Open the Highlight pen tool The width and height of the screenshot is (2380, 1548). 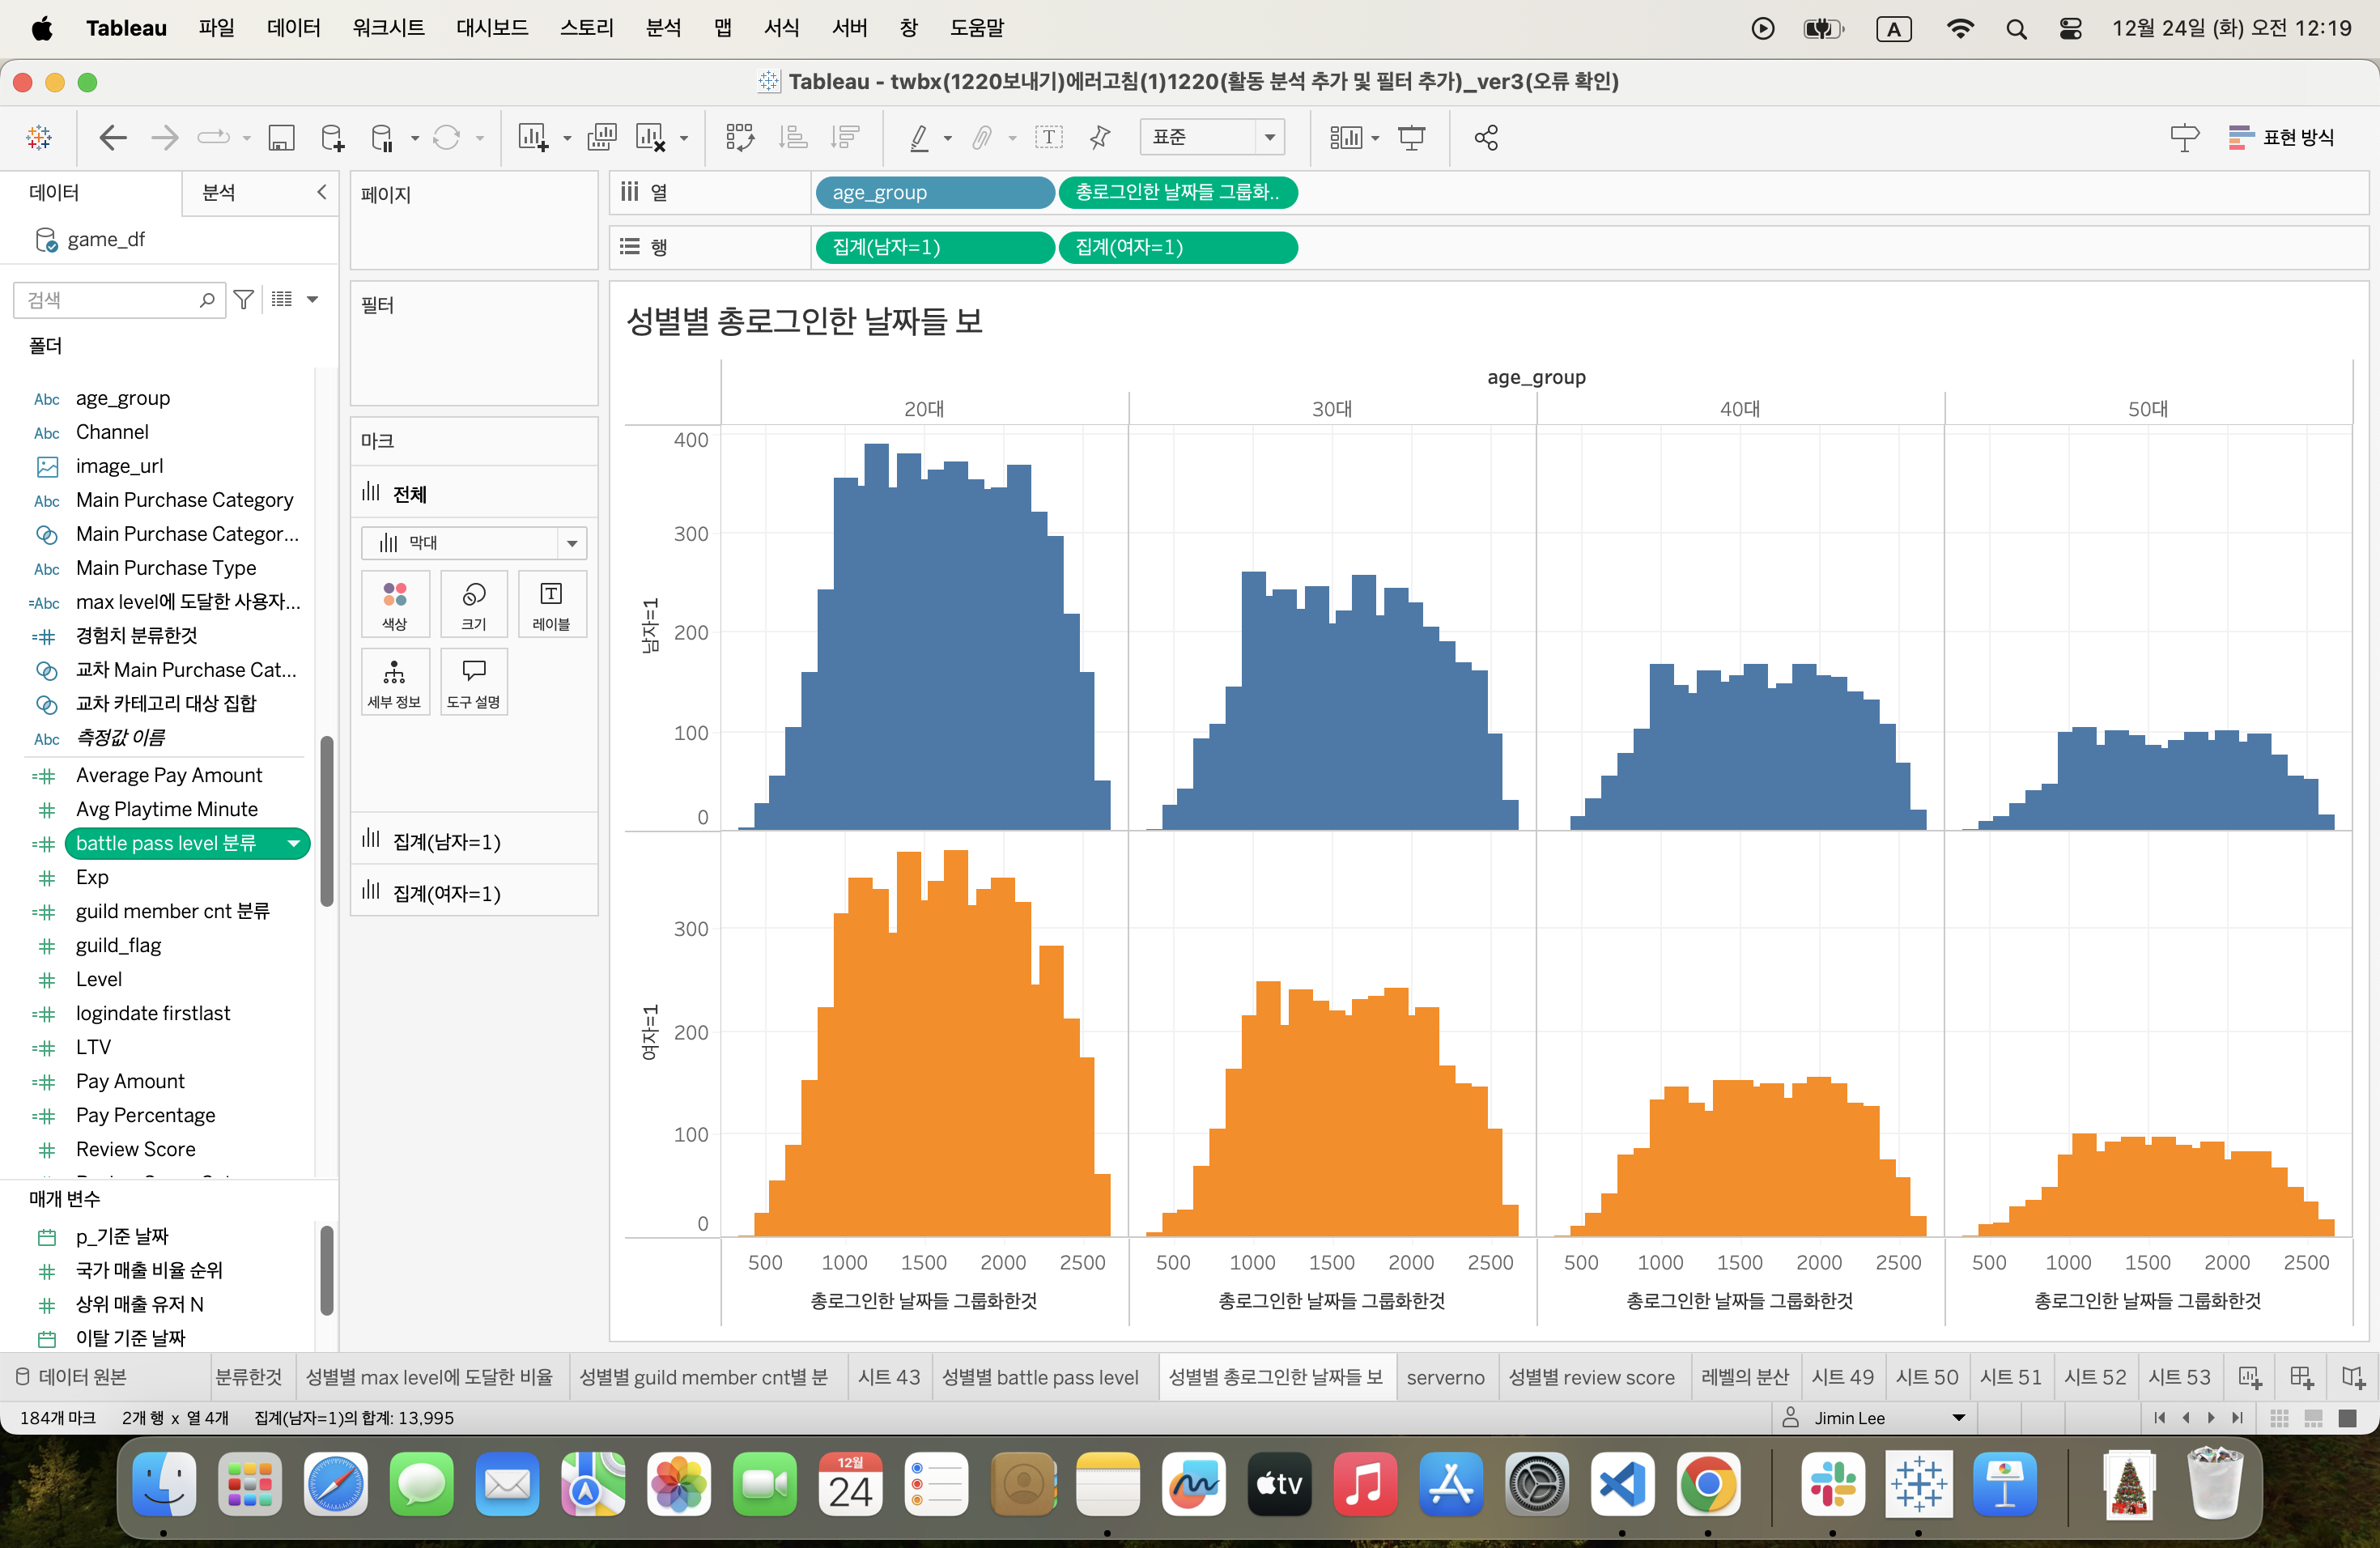pos(919,138)
